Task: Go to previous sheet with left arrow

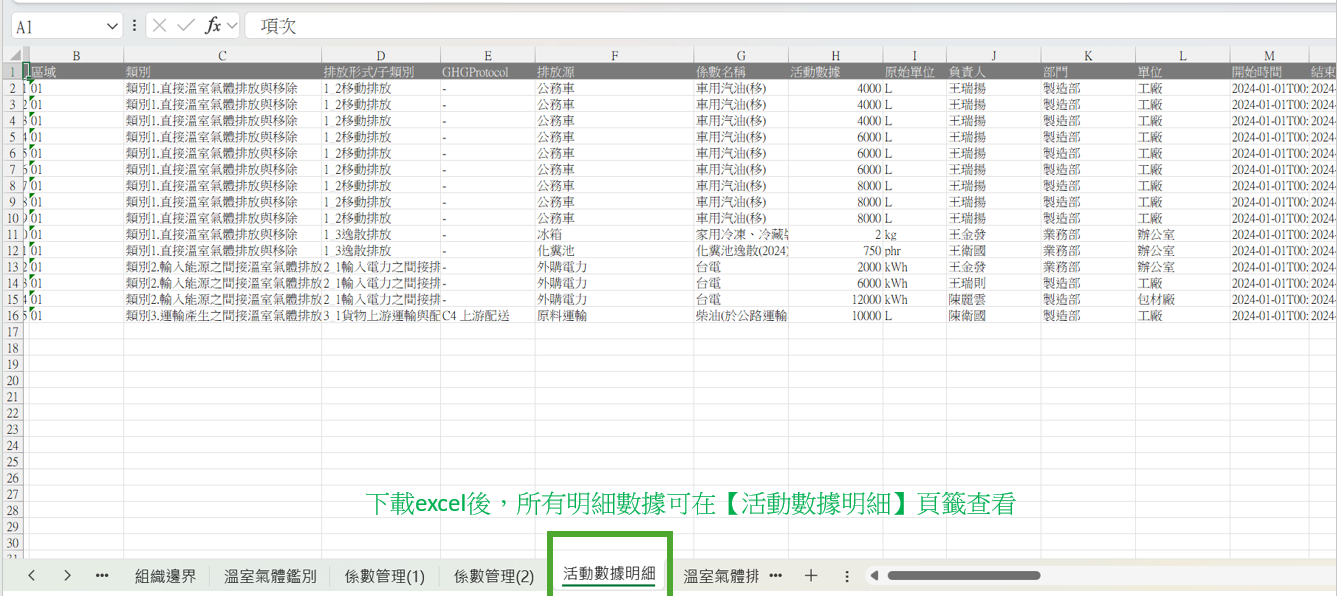Action: [x=32, y=576]
